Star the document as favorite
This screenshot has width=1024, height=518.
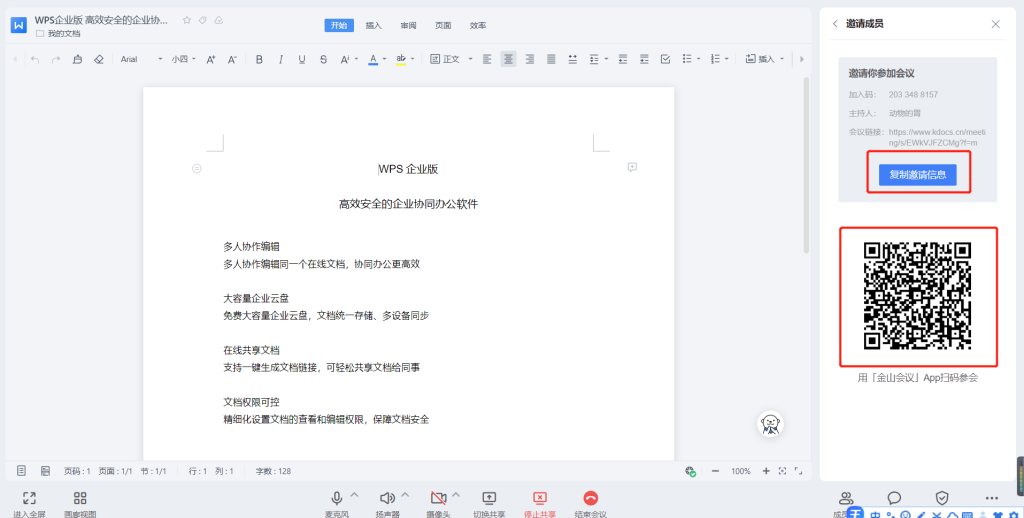point(187,20)
